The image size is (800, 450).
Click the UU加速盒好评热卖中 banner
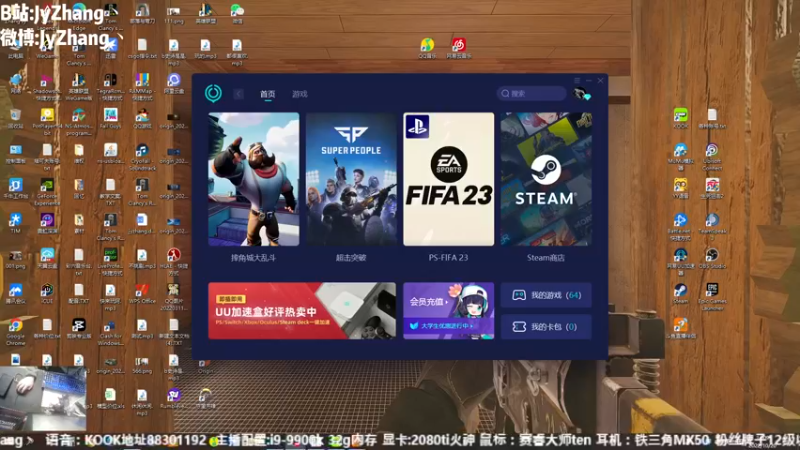(302, 311)
